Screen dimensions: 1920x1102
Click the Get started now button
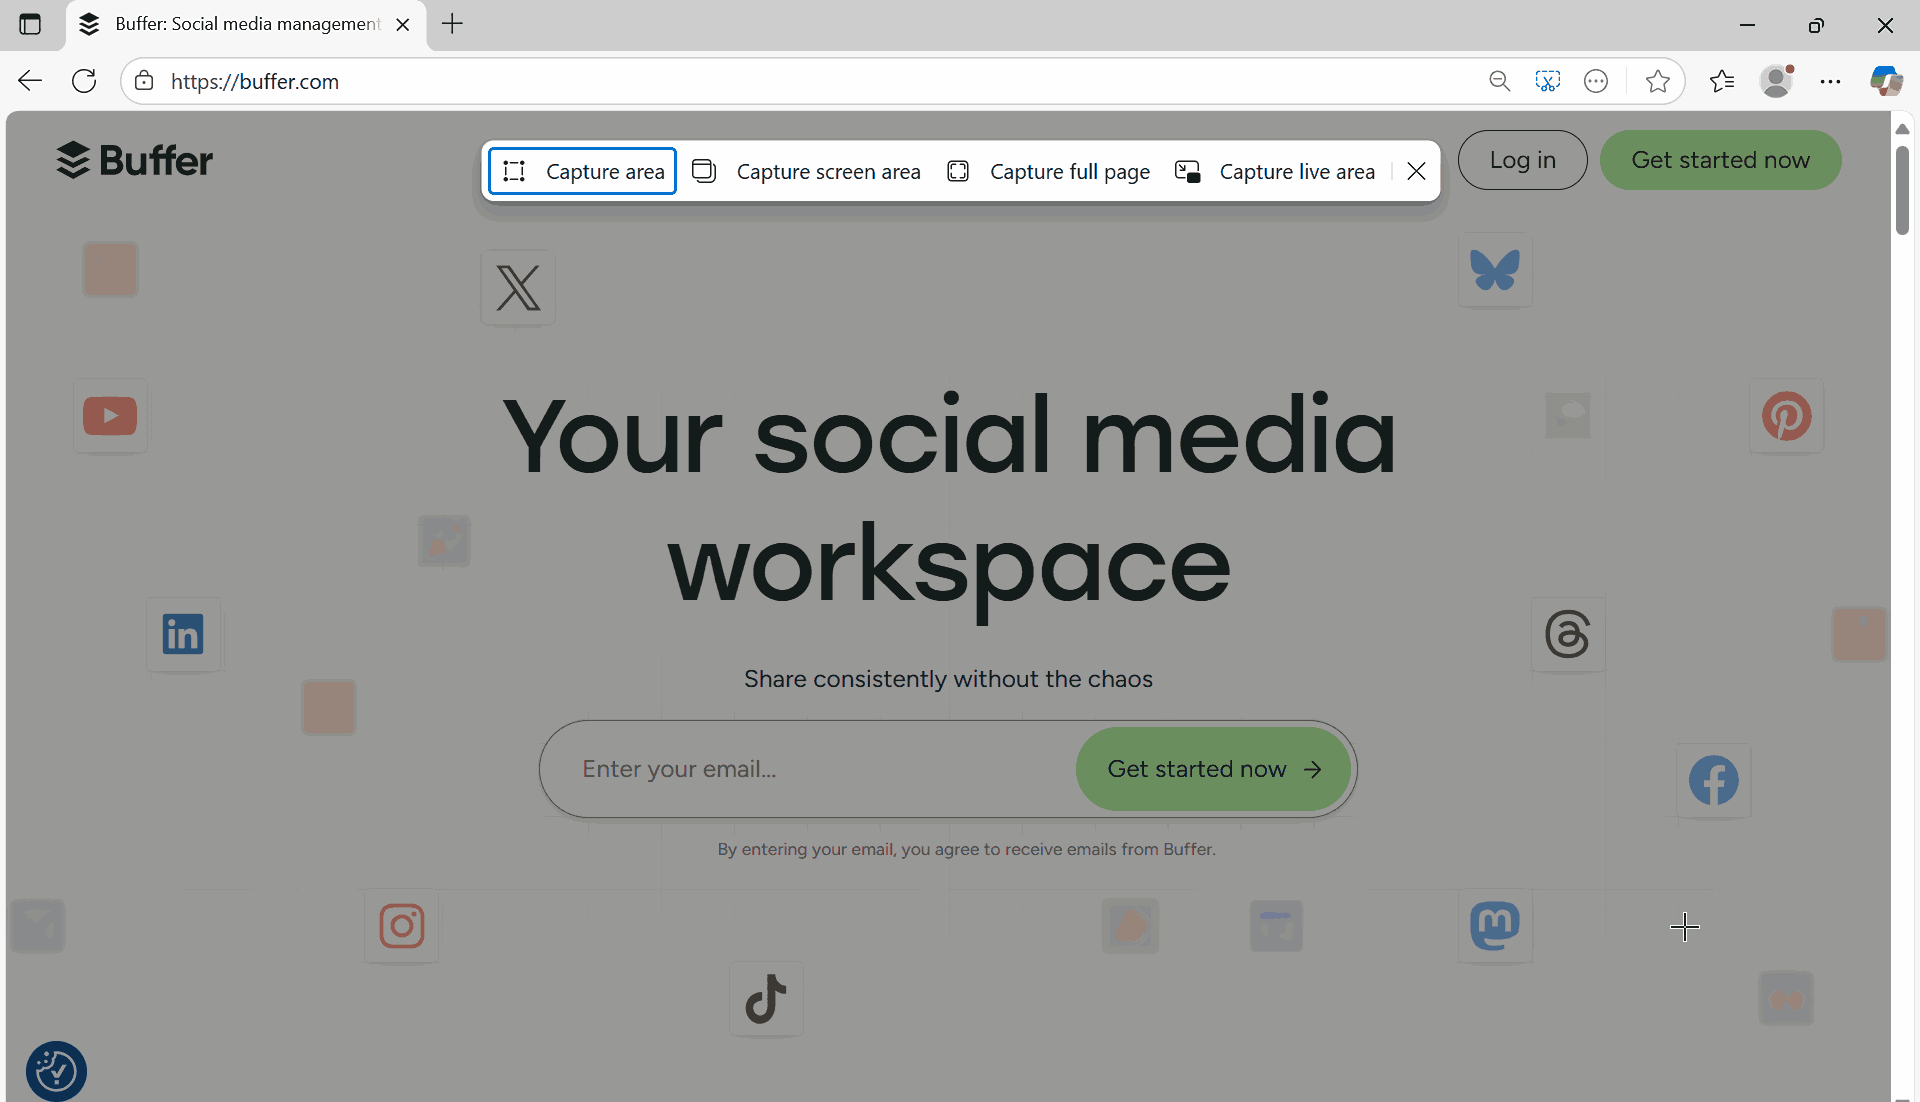click(1720, 160)
